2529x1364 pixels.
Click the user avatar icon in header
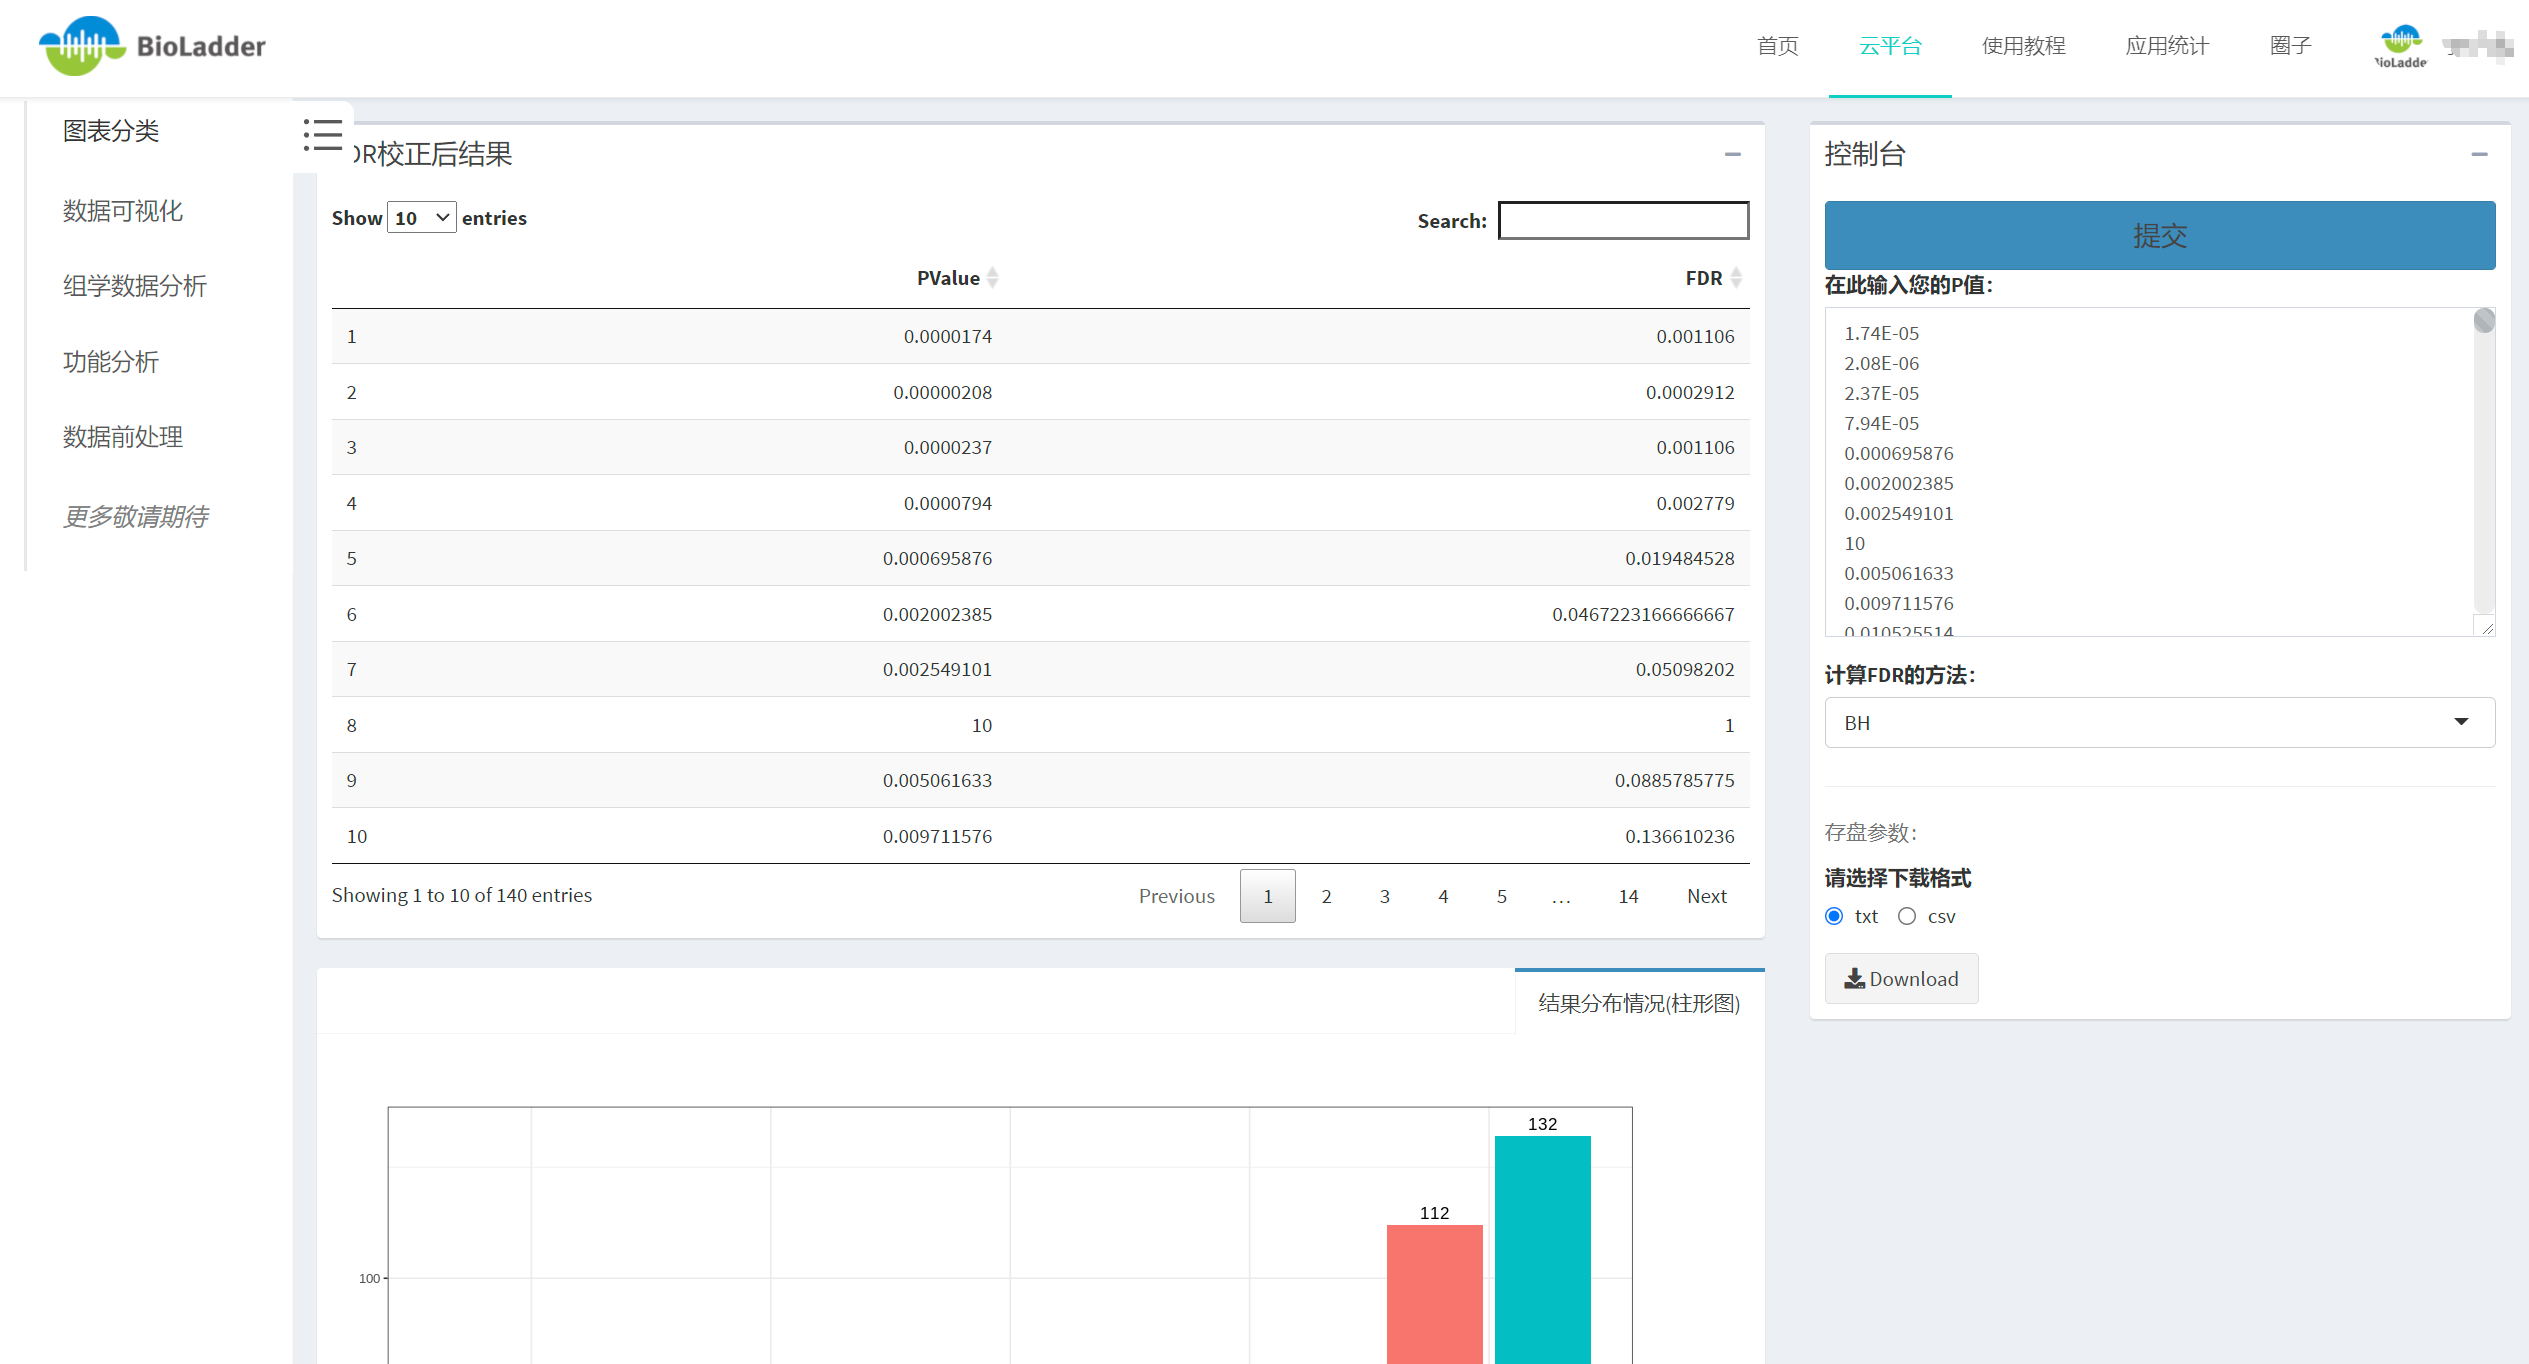pos(2400,46)
